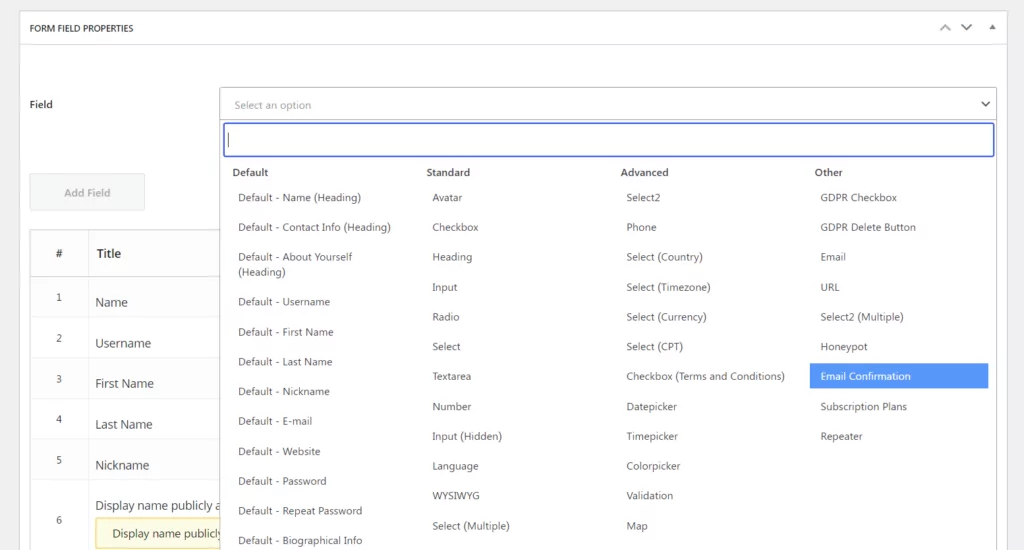Click the First Name table row
The image size is (1024, 550).
point(125,379)
